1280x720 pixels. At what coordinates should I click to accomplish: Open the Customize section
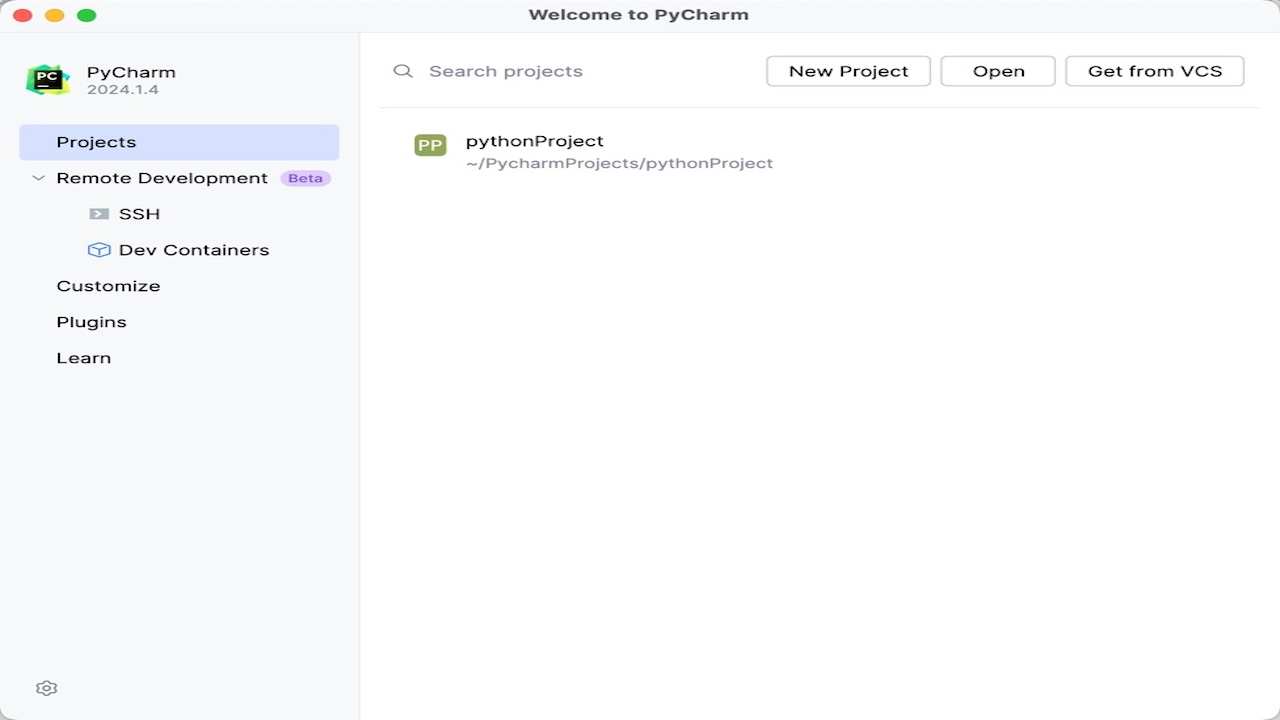pos(108,285)
